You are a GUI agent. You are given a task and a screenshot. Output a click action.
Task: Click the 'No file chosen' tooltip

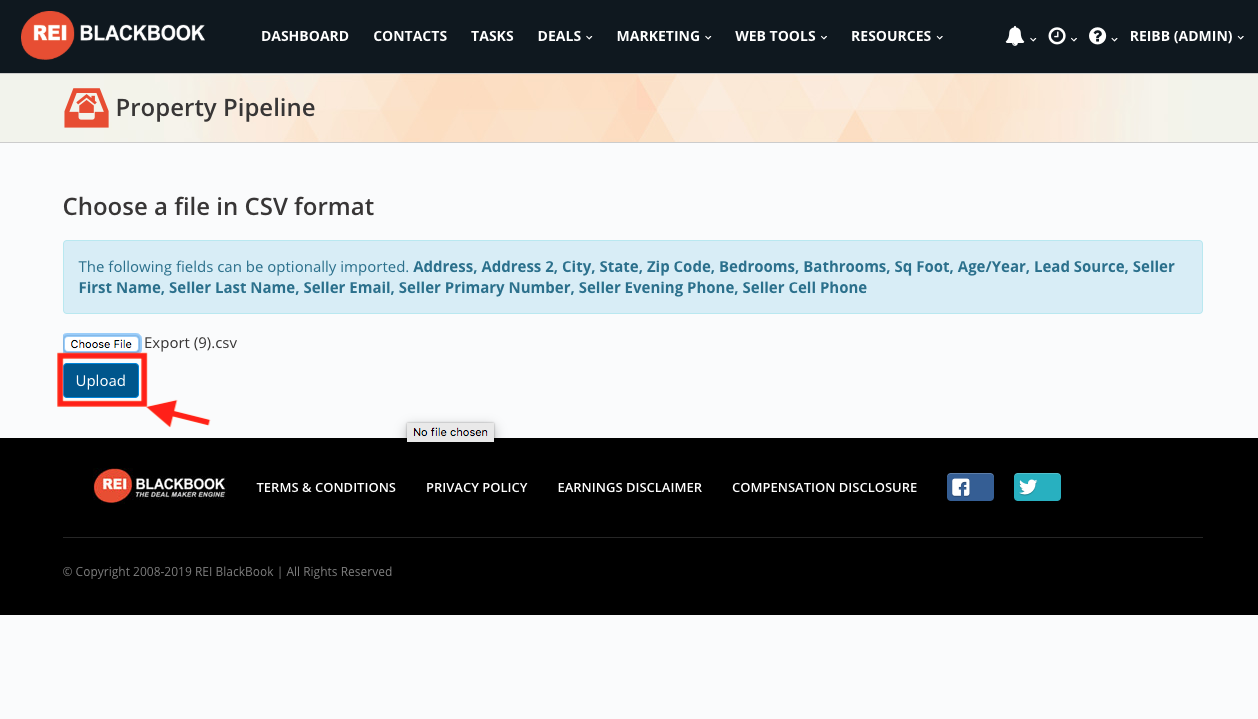point(450,432)
